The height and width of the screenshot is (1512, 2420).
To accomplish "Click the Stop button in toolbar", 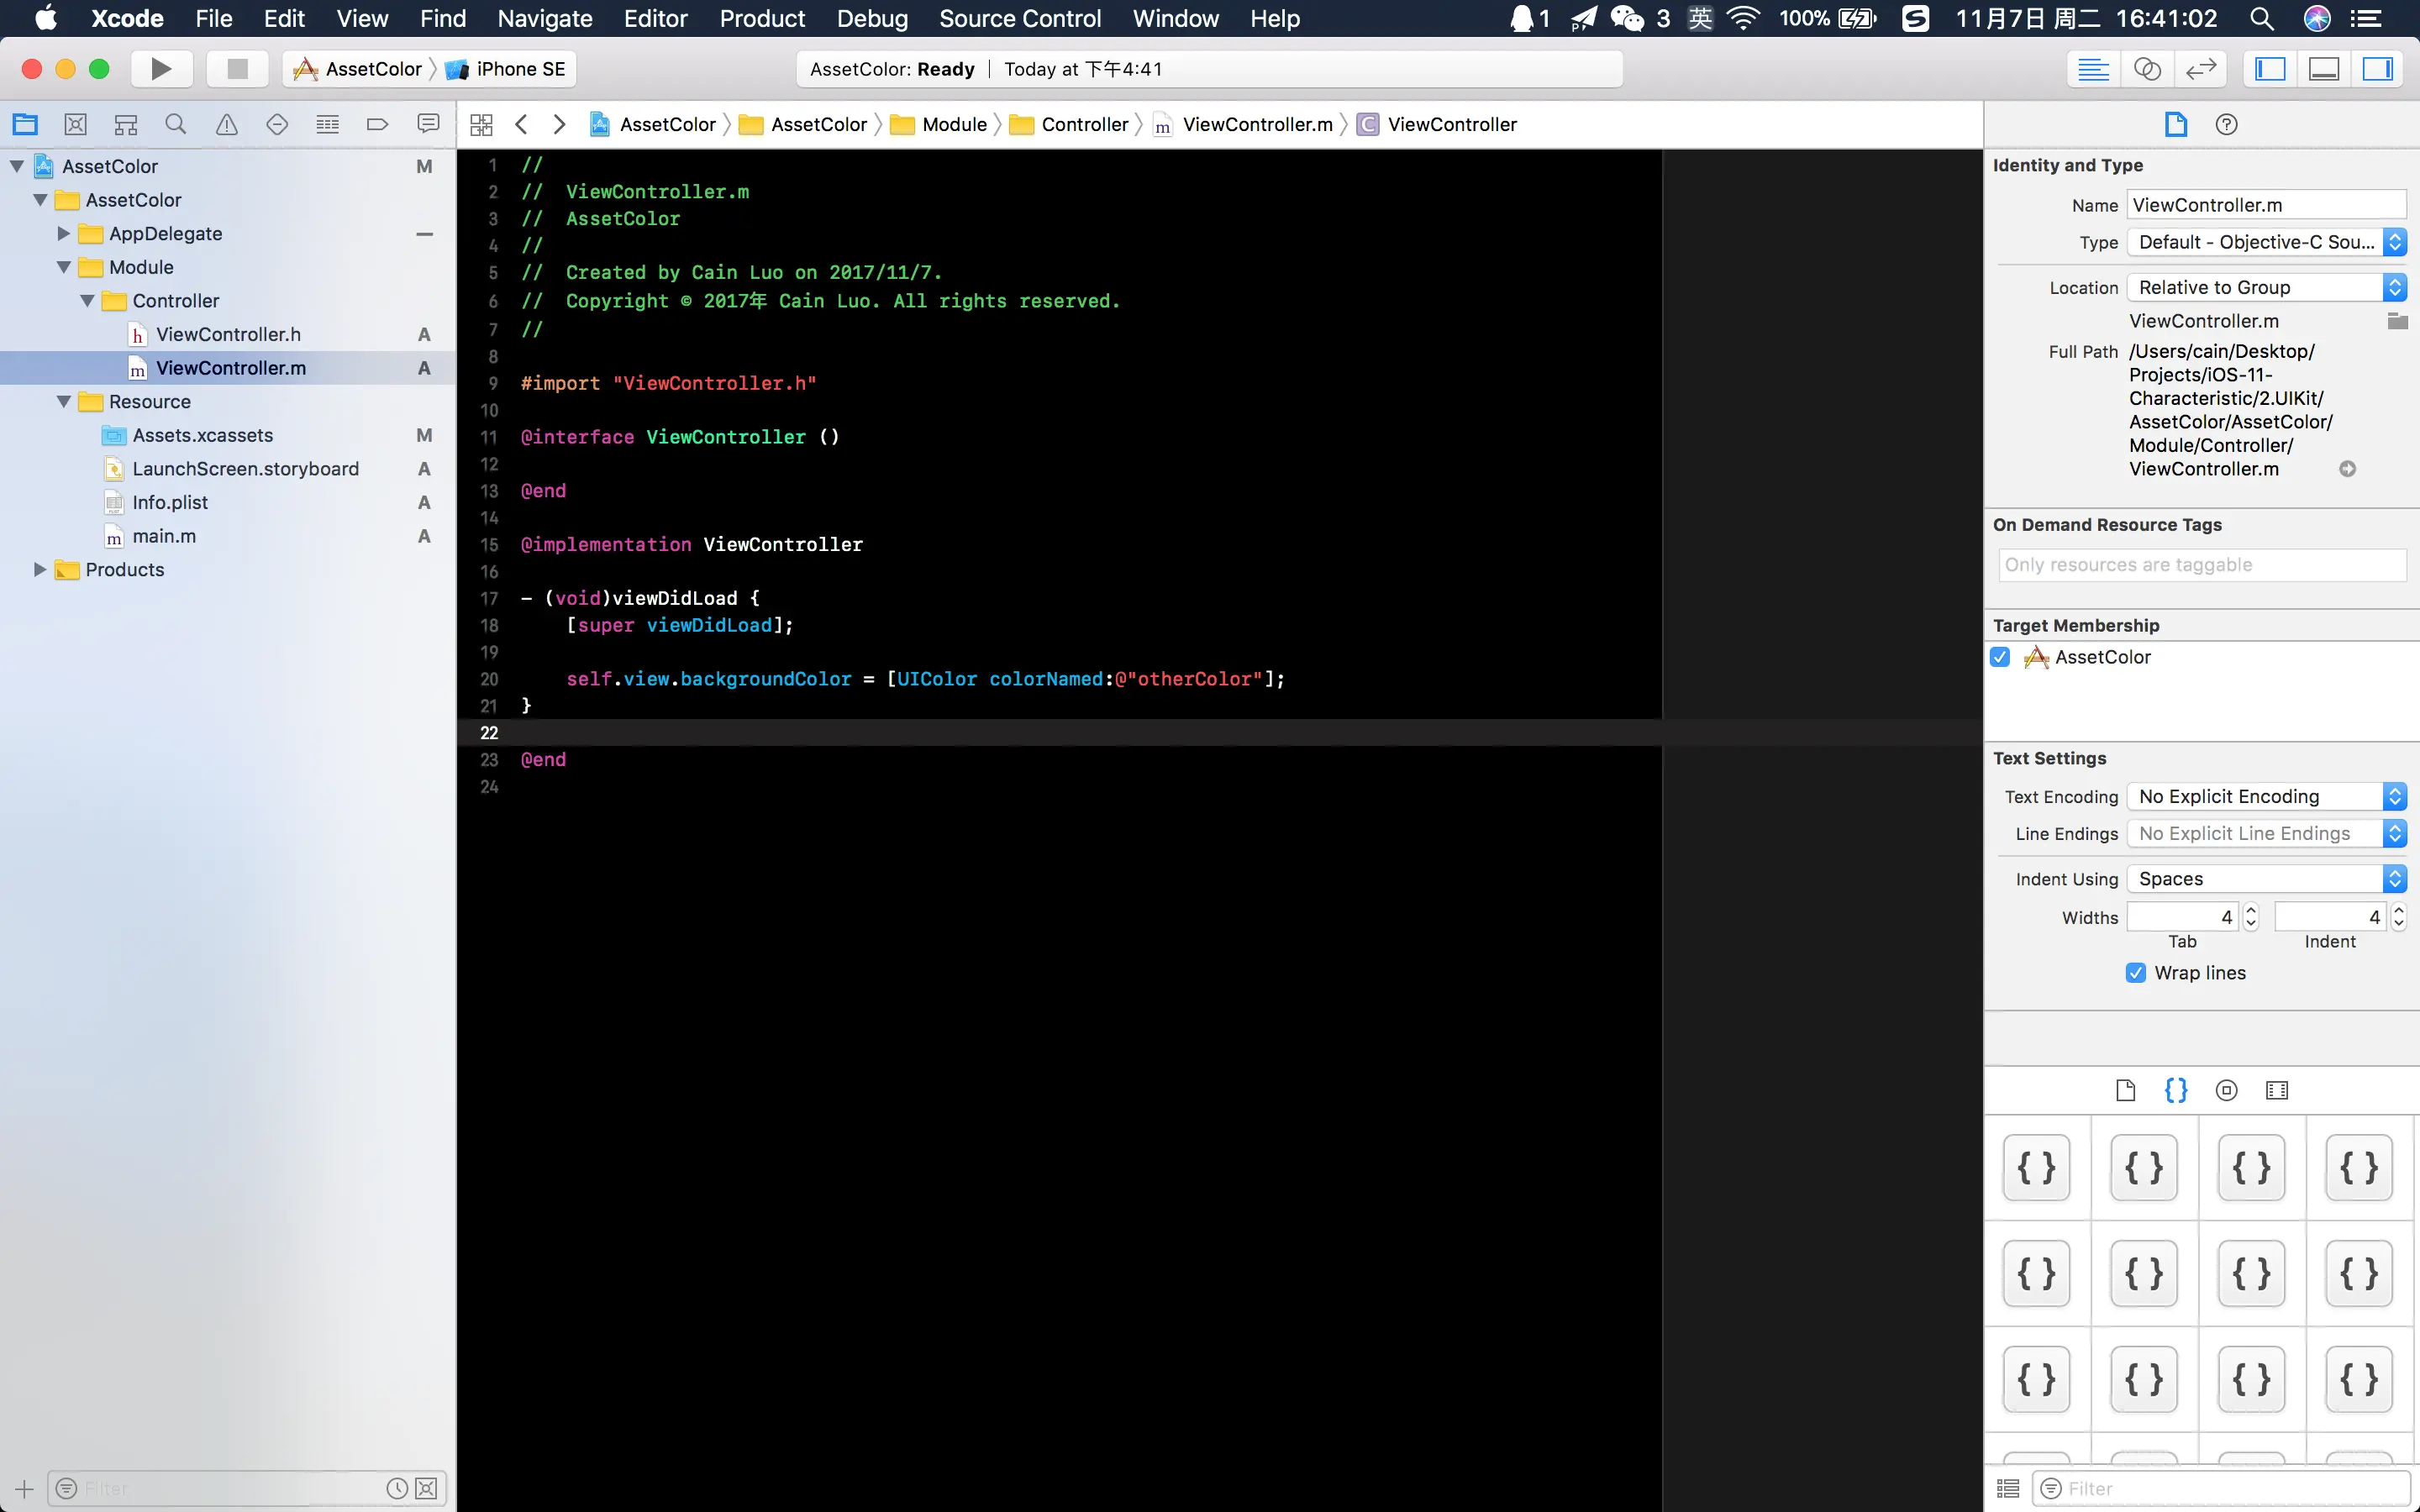I will [237, 69].
